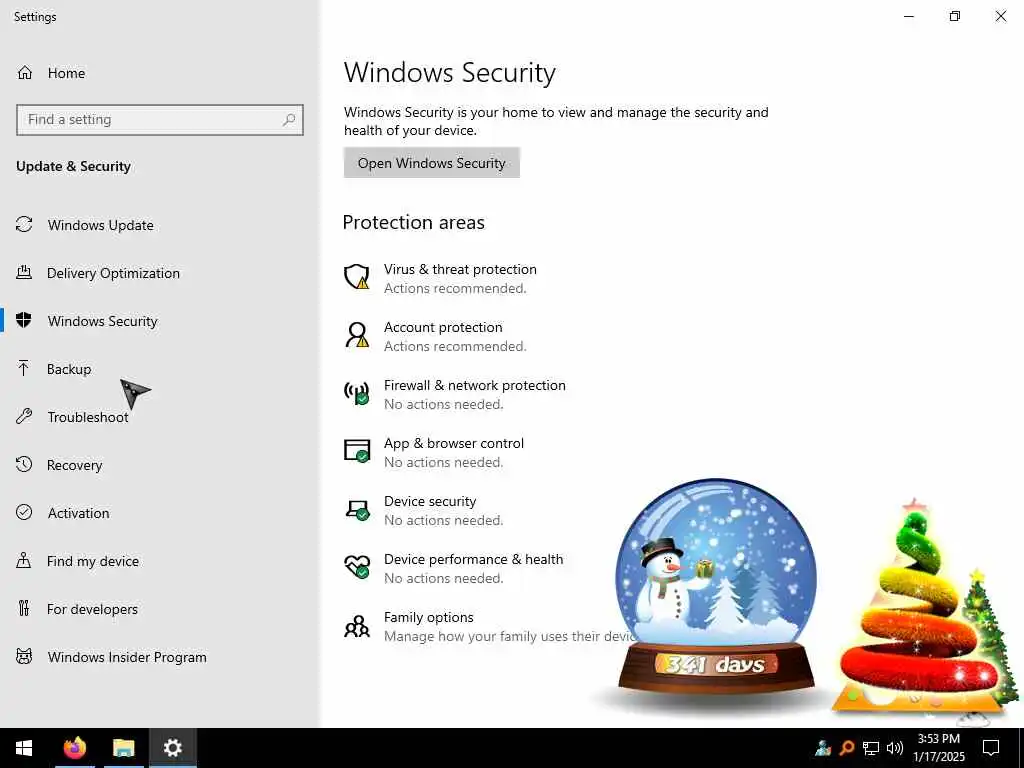Screen dimensions: 1024x768
Task: Open the volume speaker tray icon
Action: click(895, 748)
